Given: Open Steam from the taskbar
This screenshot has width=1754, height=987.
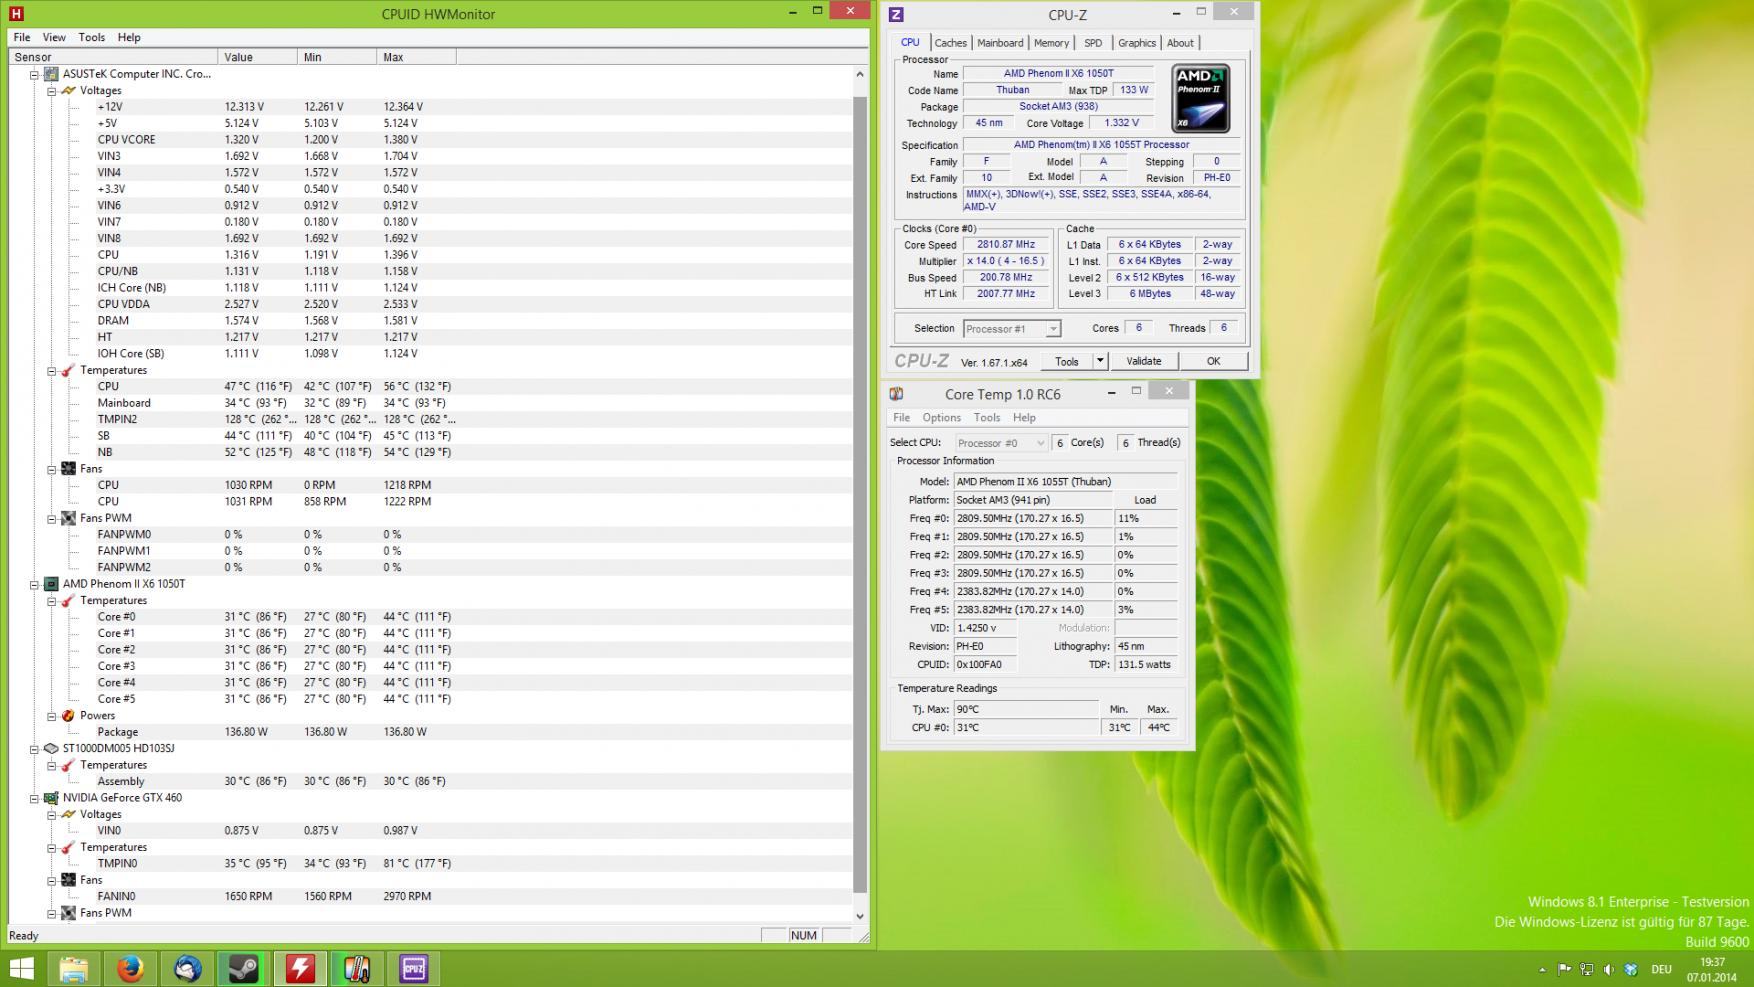Looking at the screenshot, I should click(x=243, y=969).
